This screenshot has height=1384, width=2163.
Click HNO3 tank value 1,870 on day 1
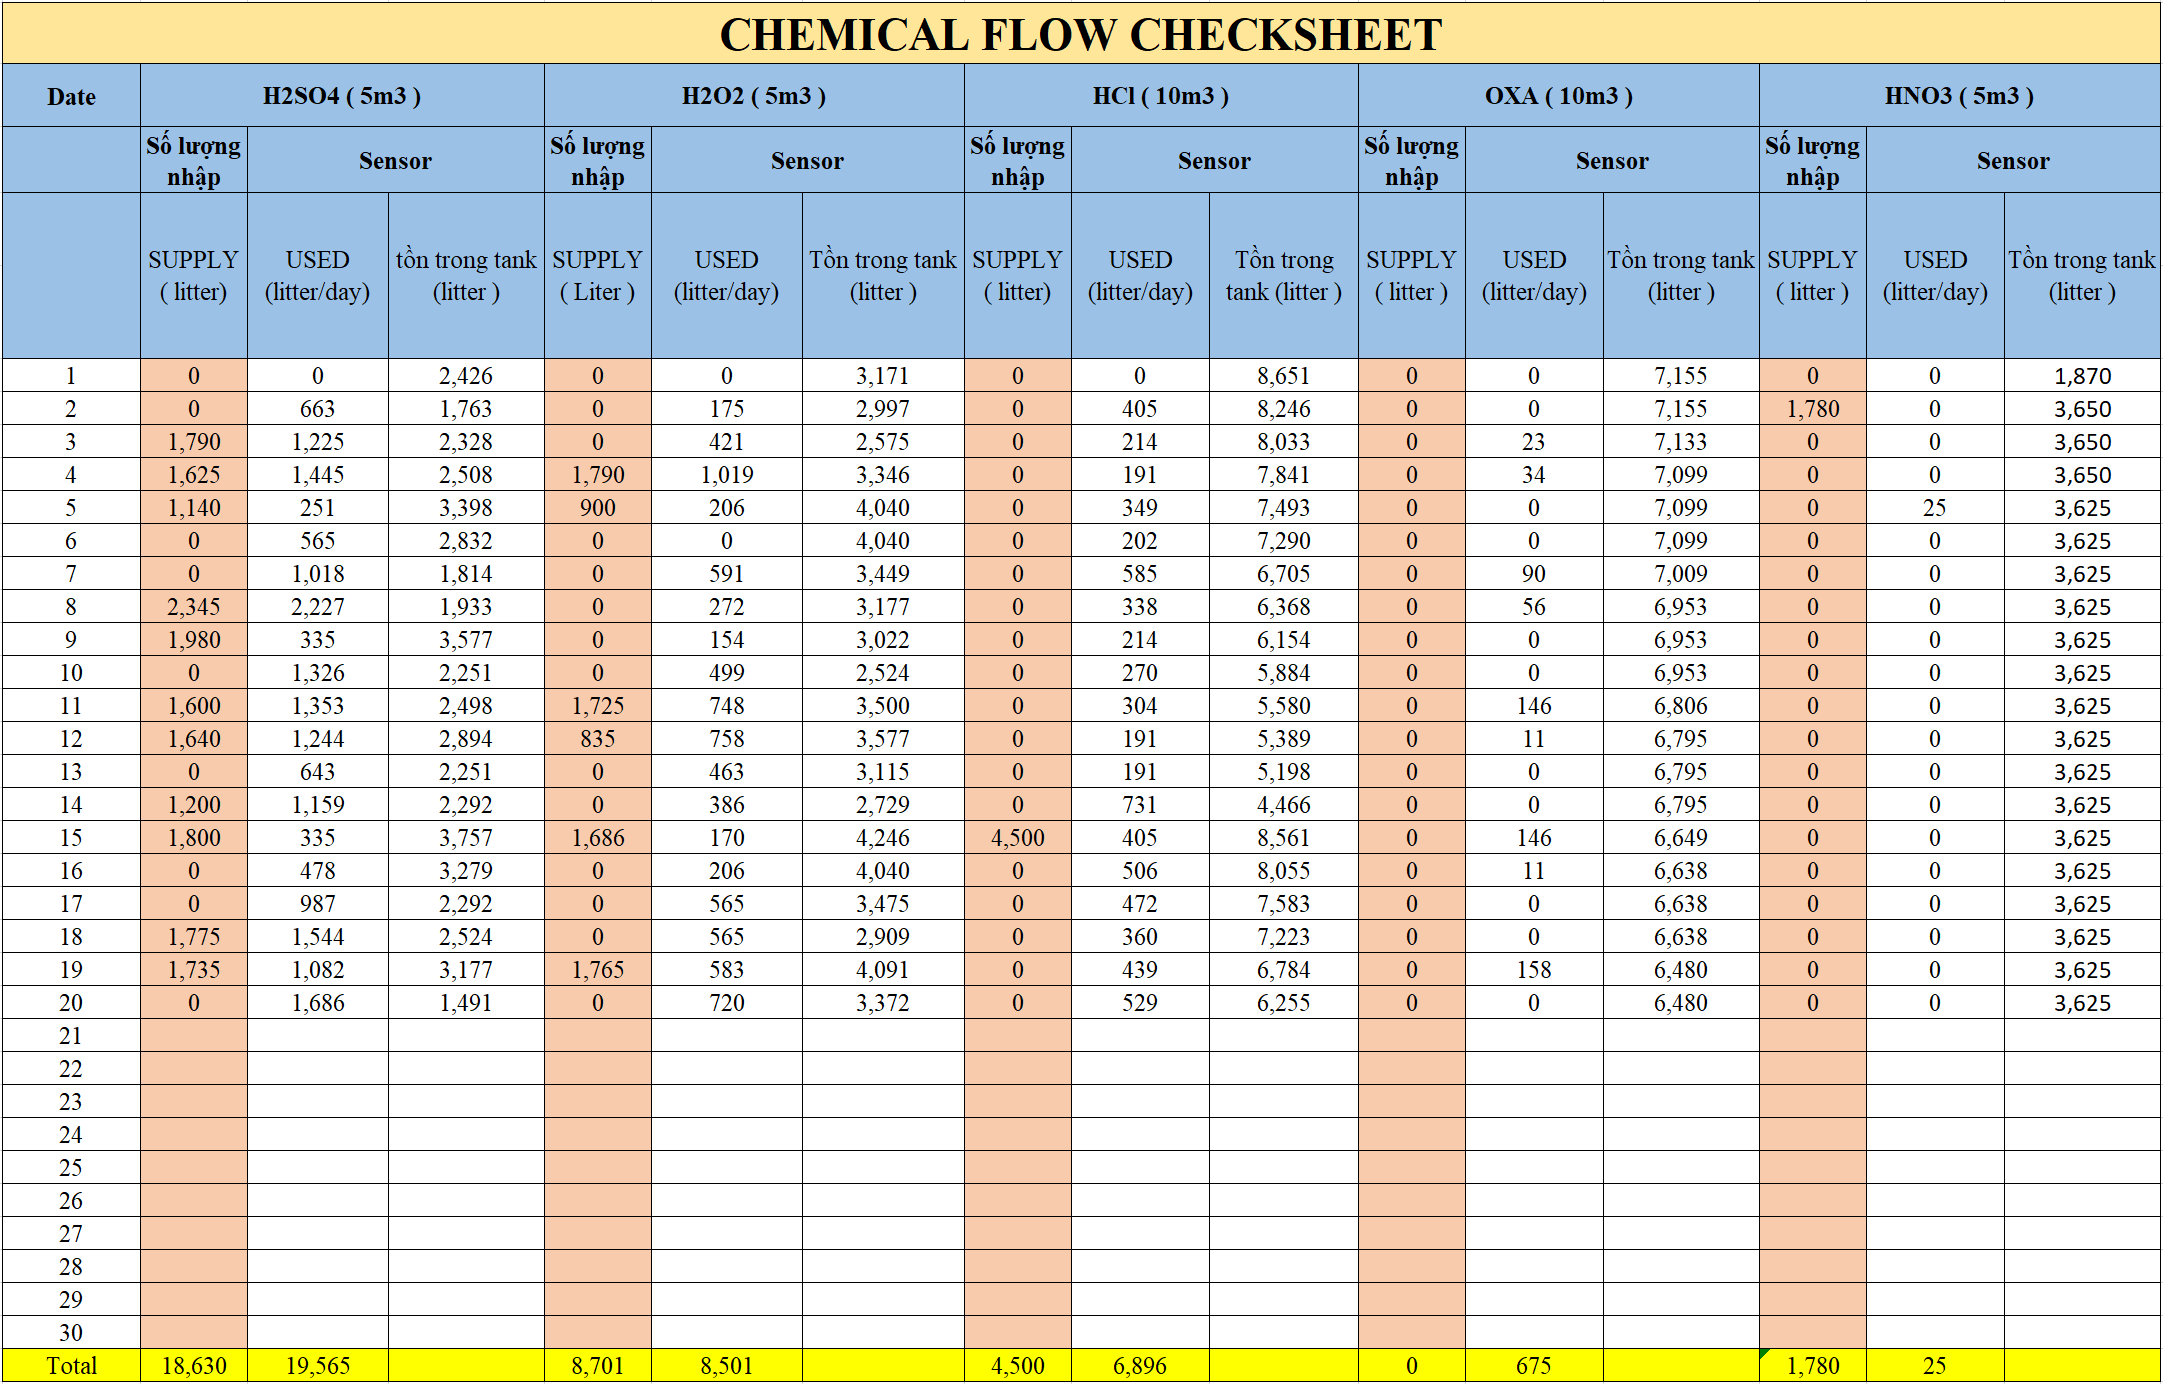pyautogui.click(x=2083, y=376)
